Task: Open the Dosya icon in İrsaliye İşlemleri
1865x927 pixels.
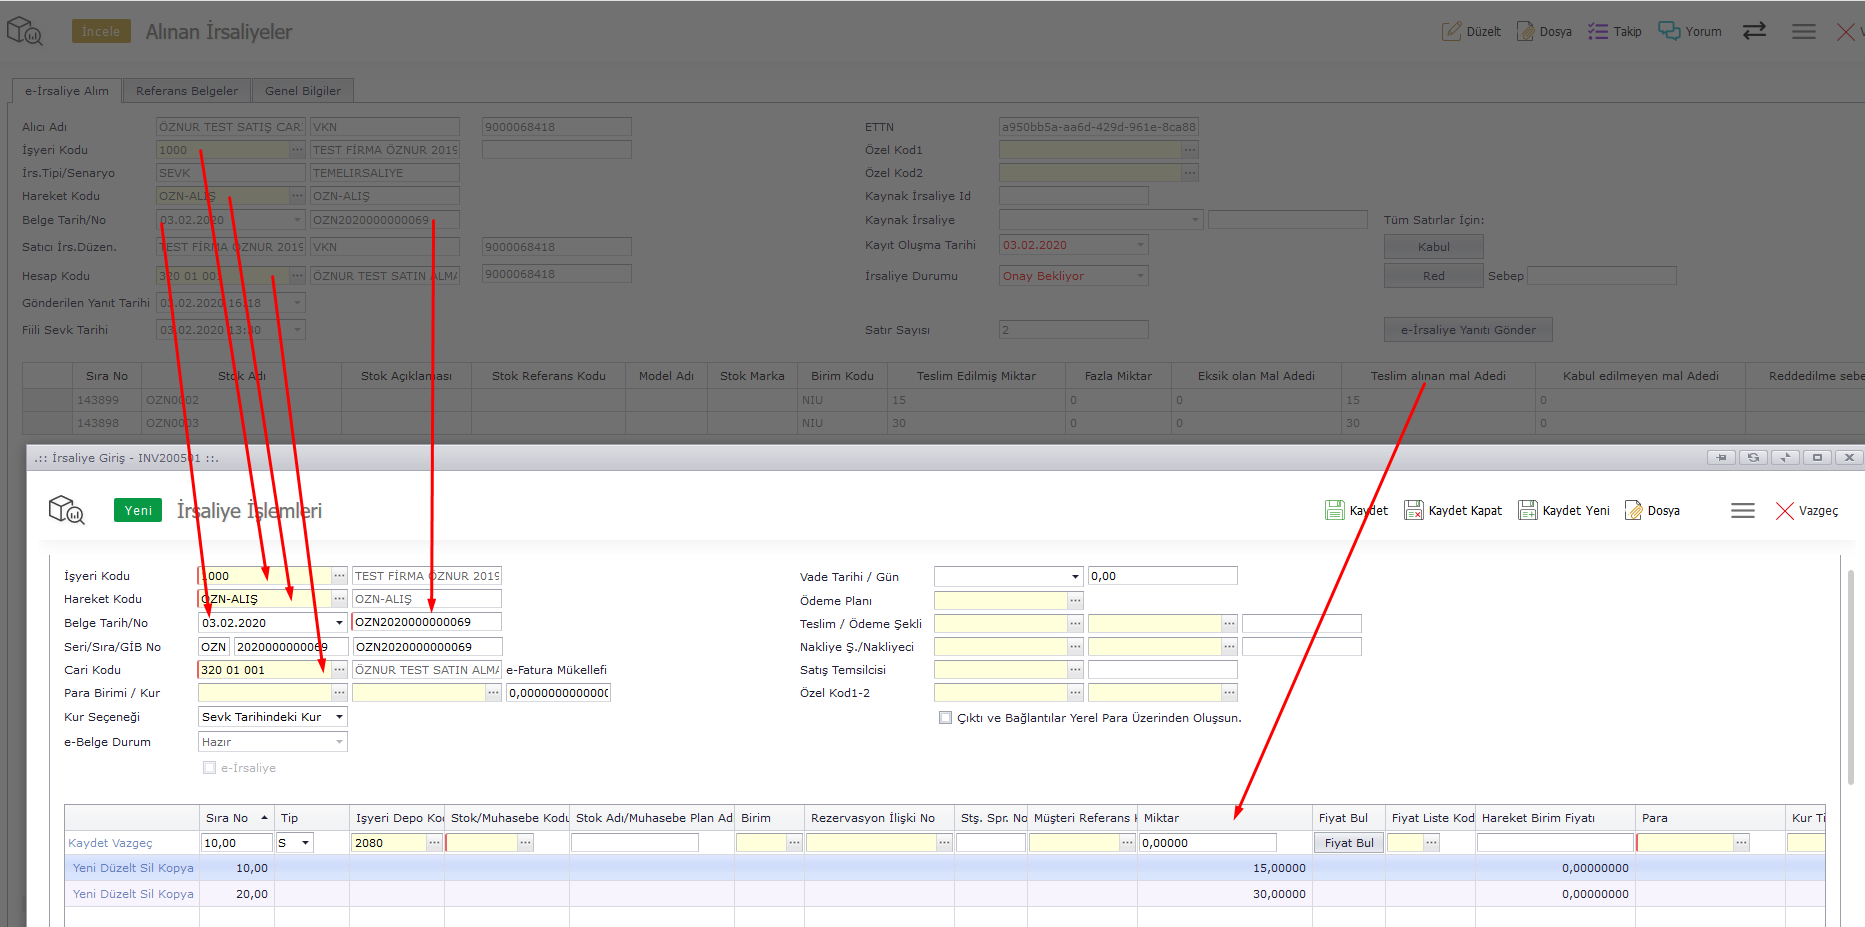Action: tap(1634, 511)
